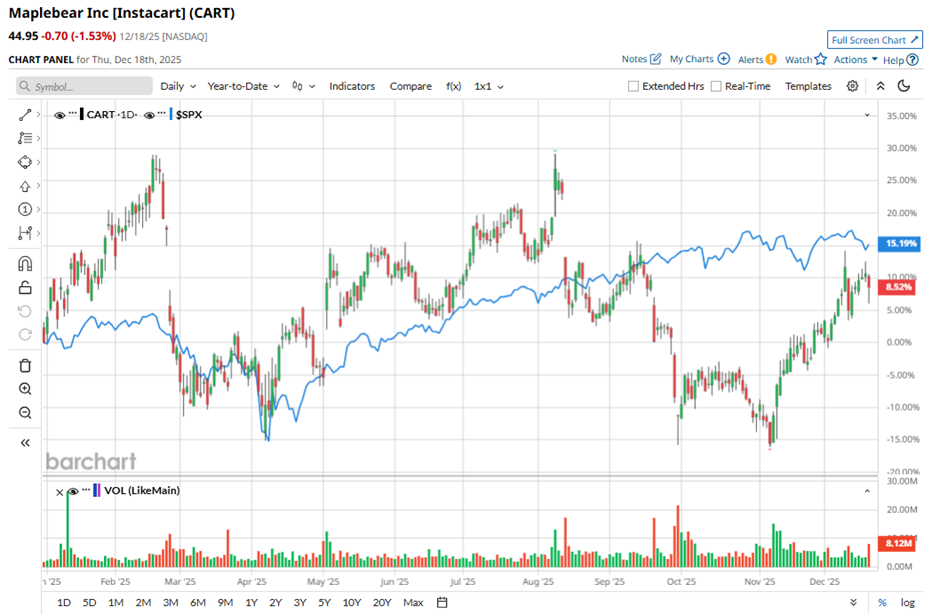
Task: Collapse the header using the double-up arrows
Action: [x=881, y=86]
